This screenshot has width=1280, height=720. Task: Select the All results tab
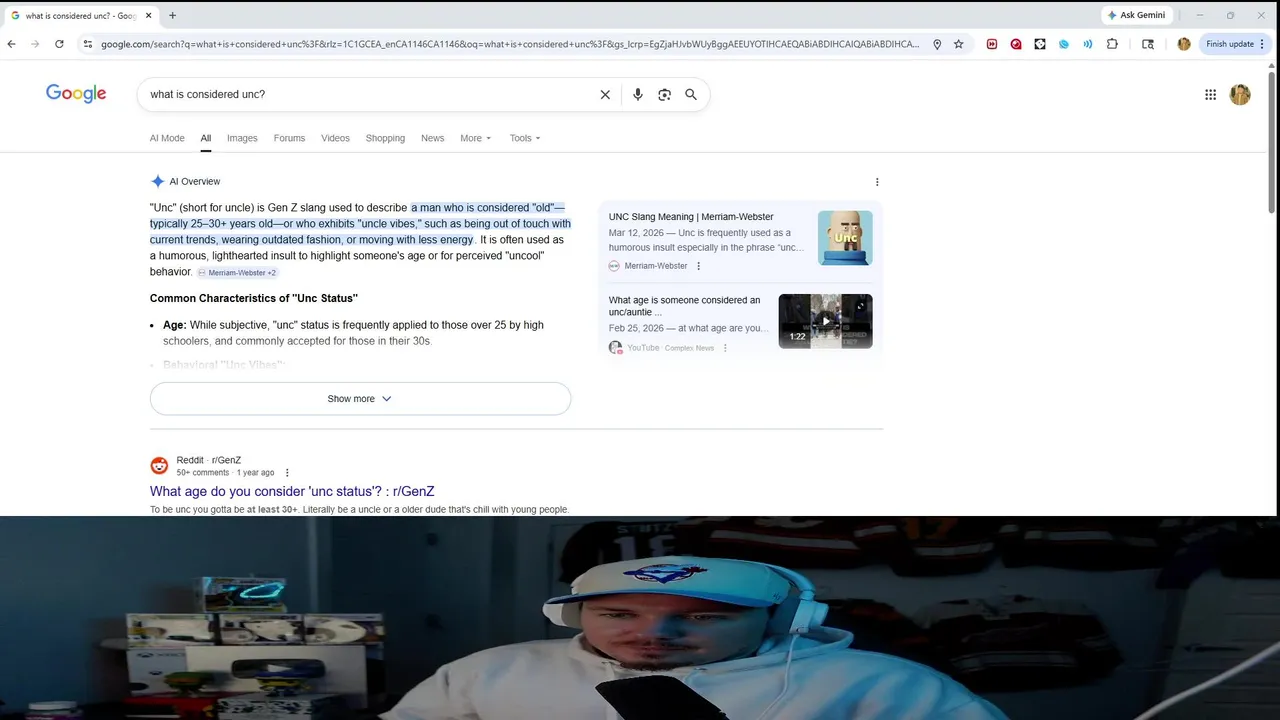205,138
